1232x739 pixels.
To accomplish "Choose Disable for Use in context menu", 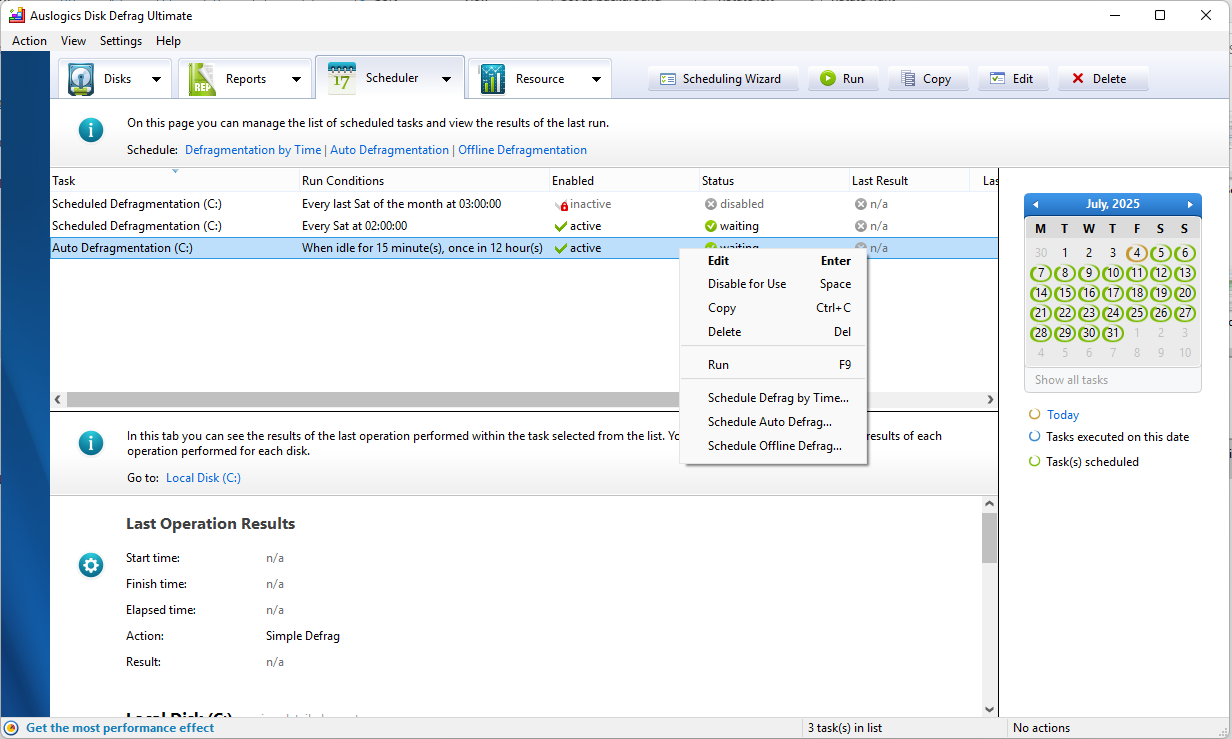I will tap(747, 284).
